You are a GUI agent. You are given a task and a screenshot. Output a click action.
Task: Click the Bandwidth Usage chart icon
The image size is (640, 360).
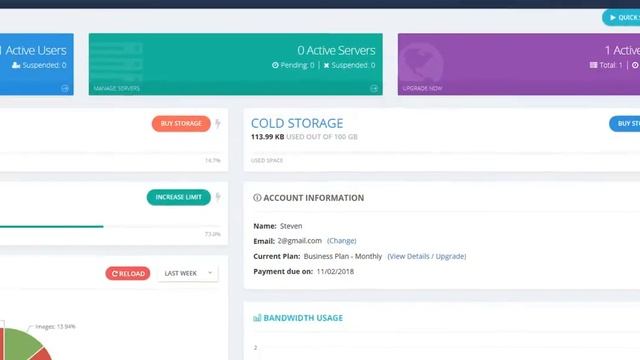point(257,318)
